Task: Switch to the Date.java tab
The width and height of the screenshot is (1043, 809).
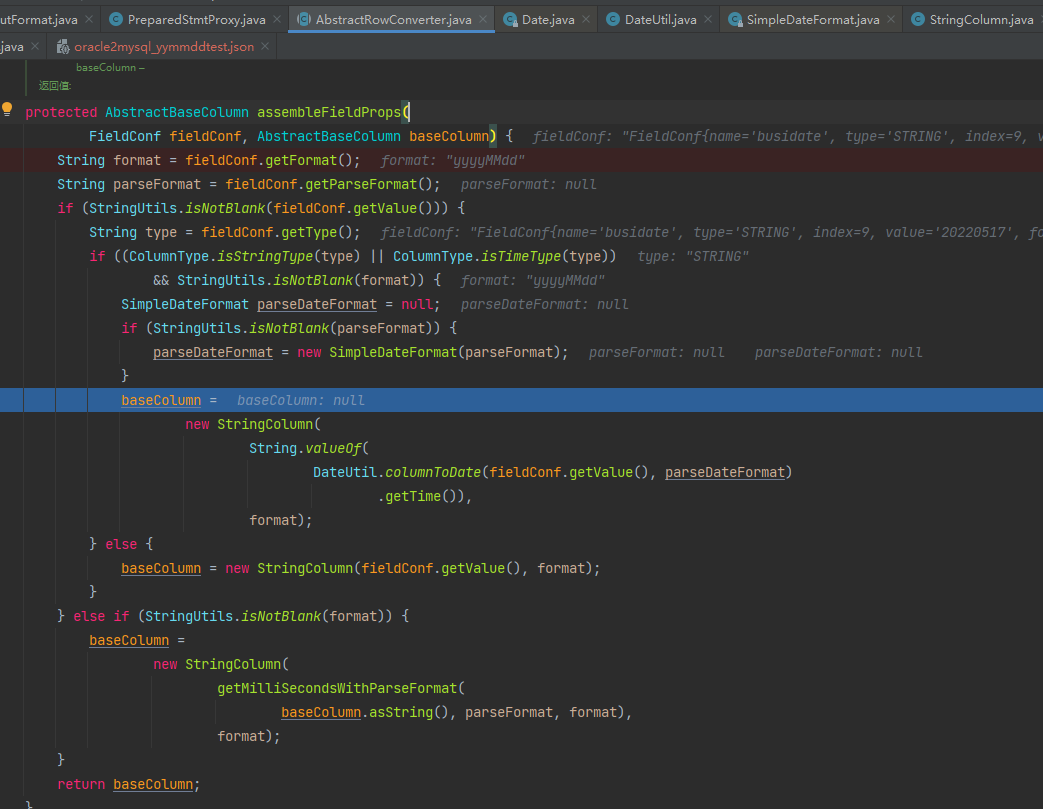Action: point(548,20)
